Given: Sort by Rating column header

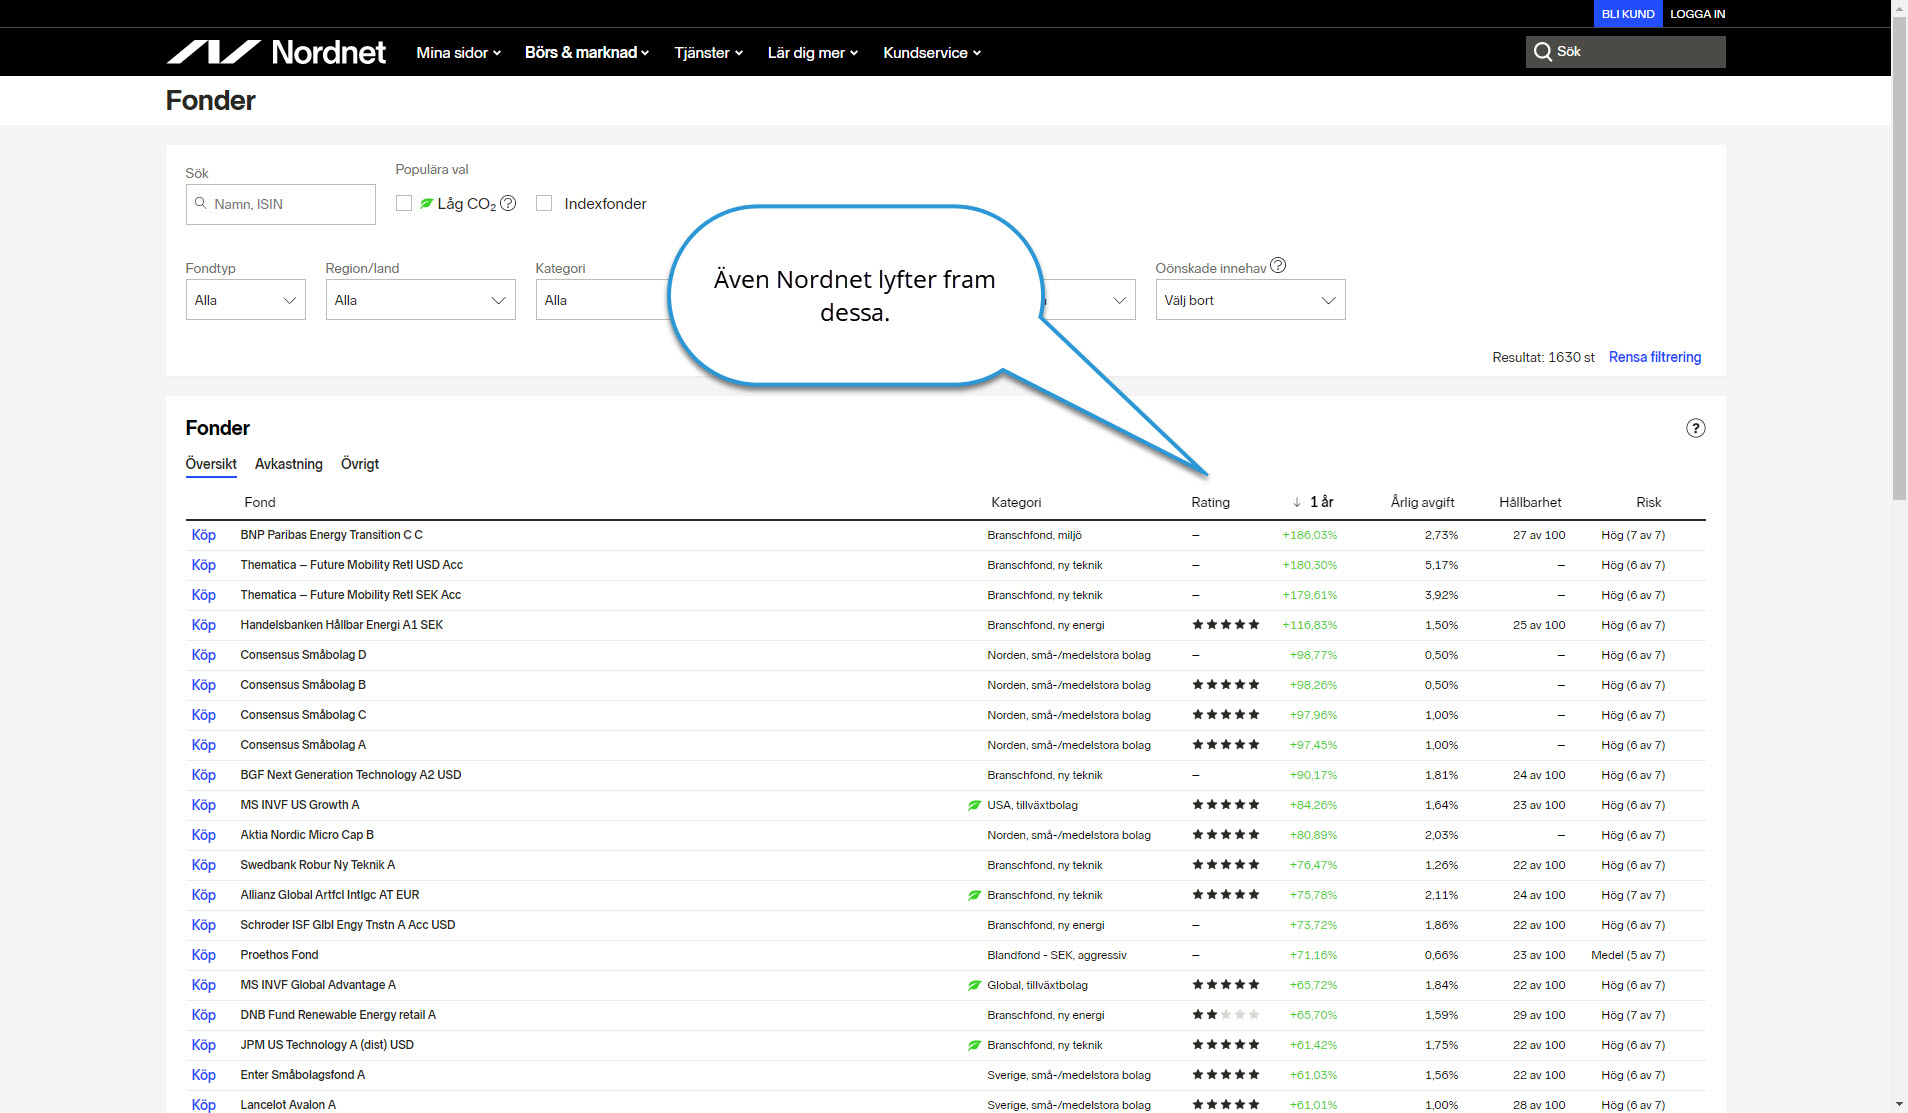Looking at the screenshot, I should coord(1211,502).
